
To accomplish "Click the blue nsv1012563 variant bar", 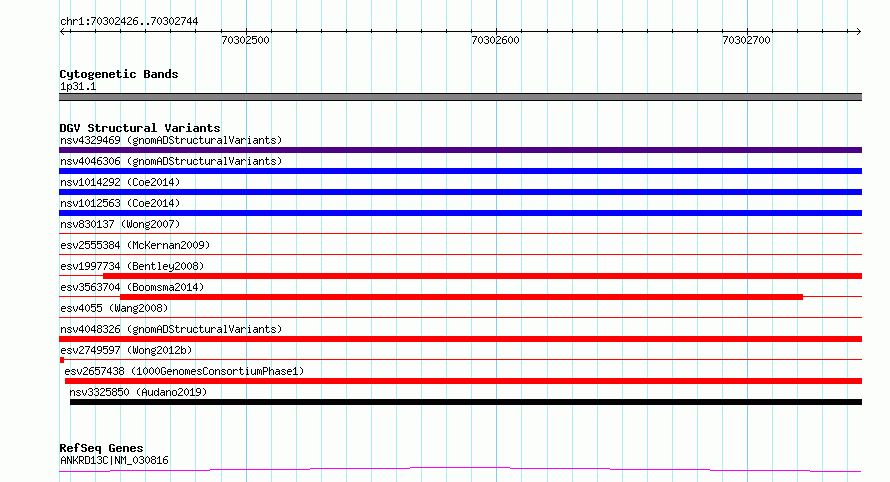I will coord(460,213).
